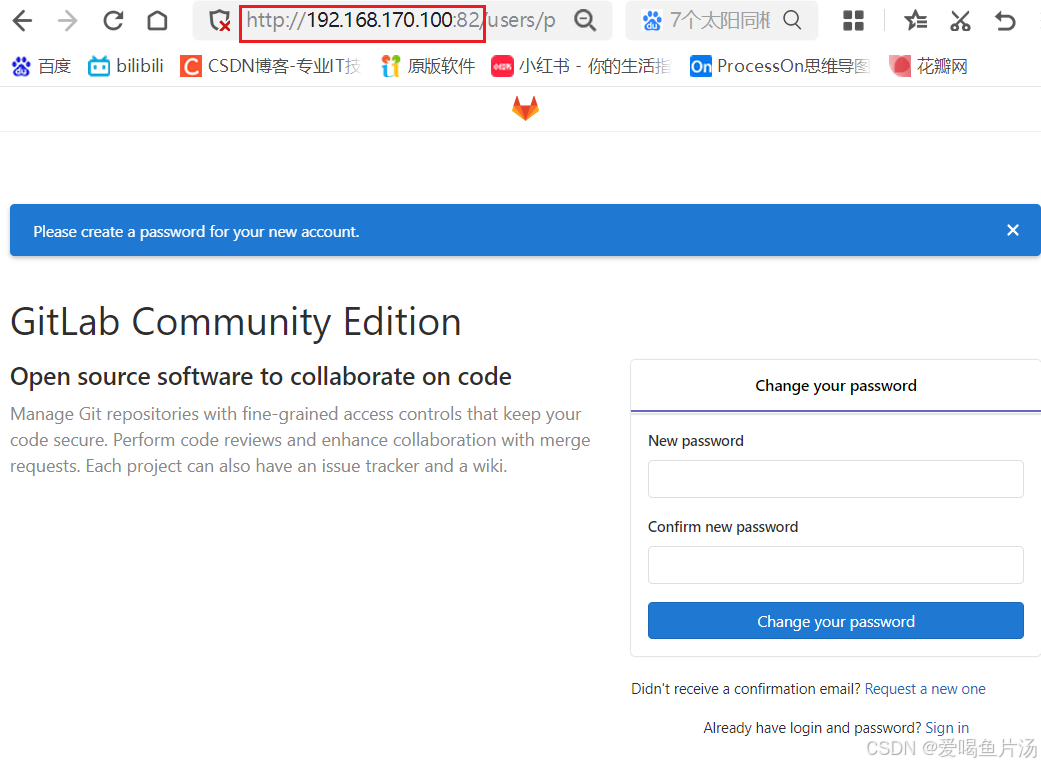The height and width of the screenshot is (766, 1041).
Task: Open the bilibili bookmark
Action: [x=125, y=66]
